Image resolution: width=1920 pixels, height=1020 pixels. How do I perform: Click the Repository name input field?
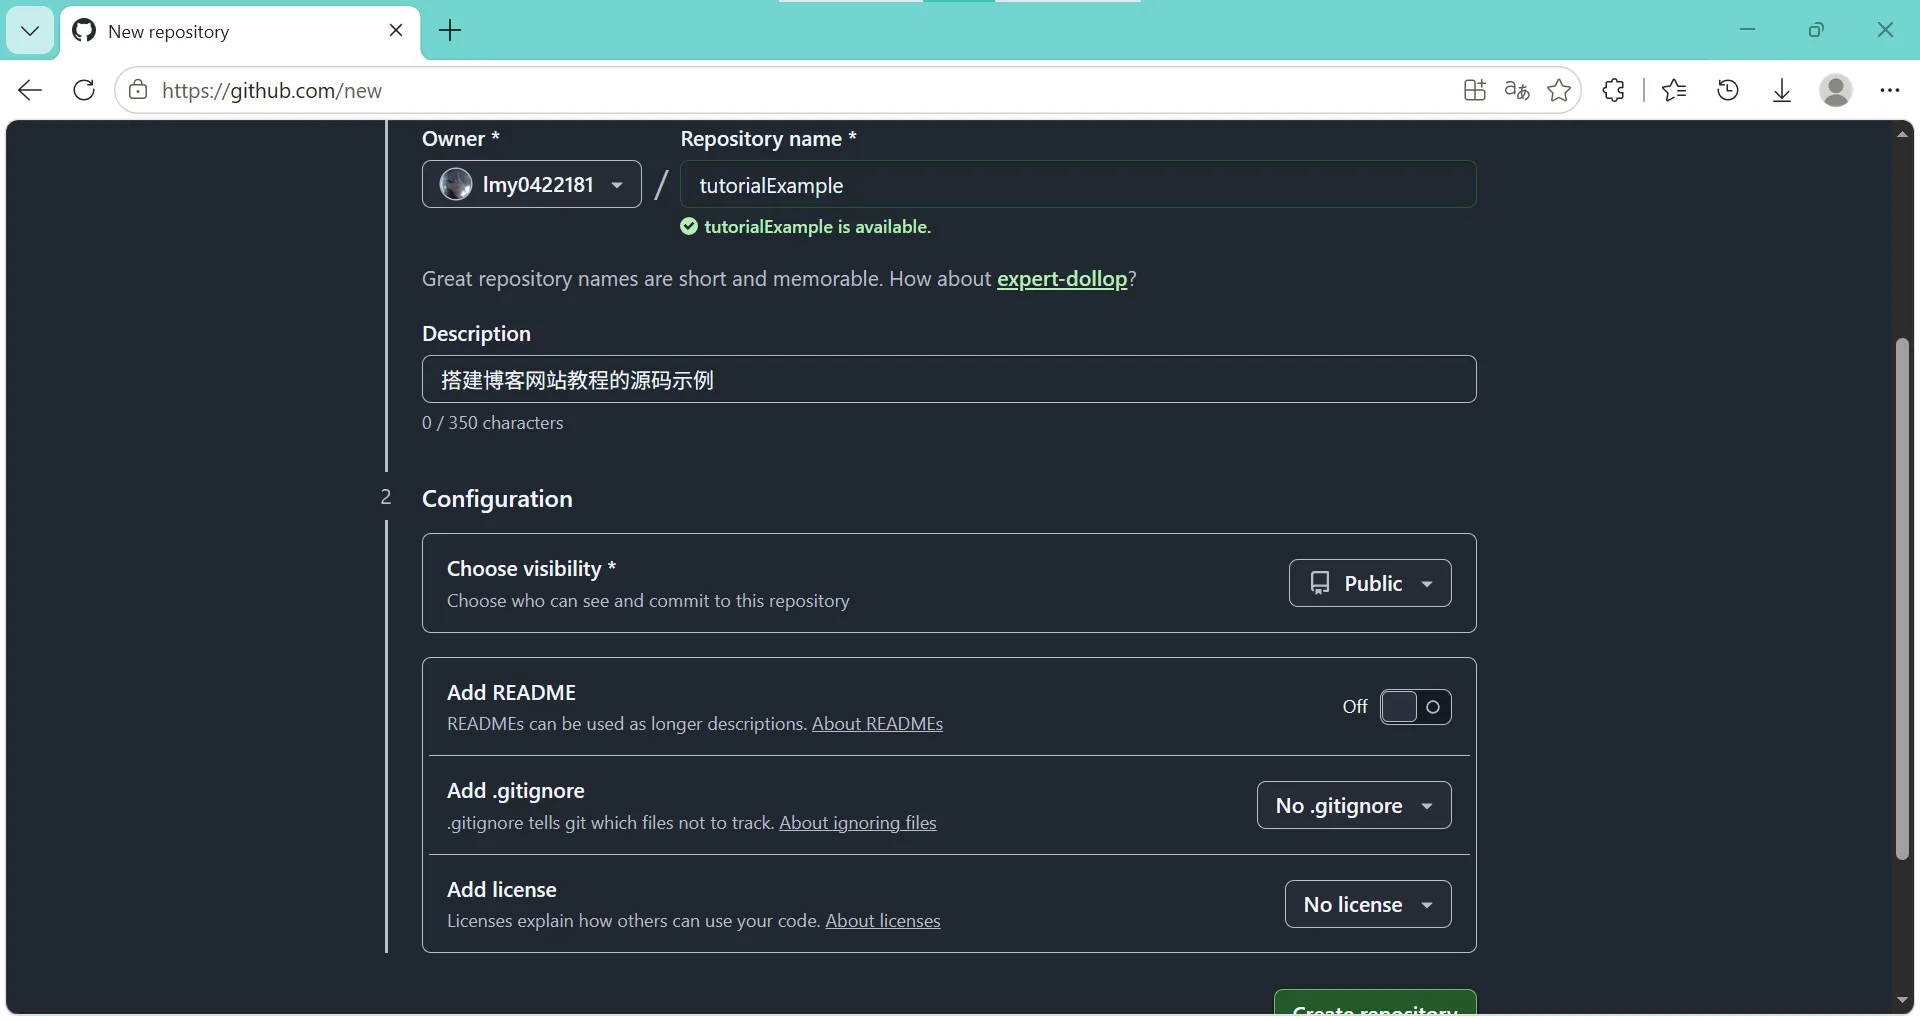[1078, 184]
